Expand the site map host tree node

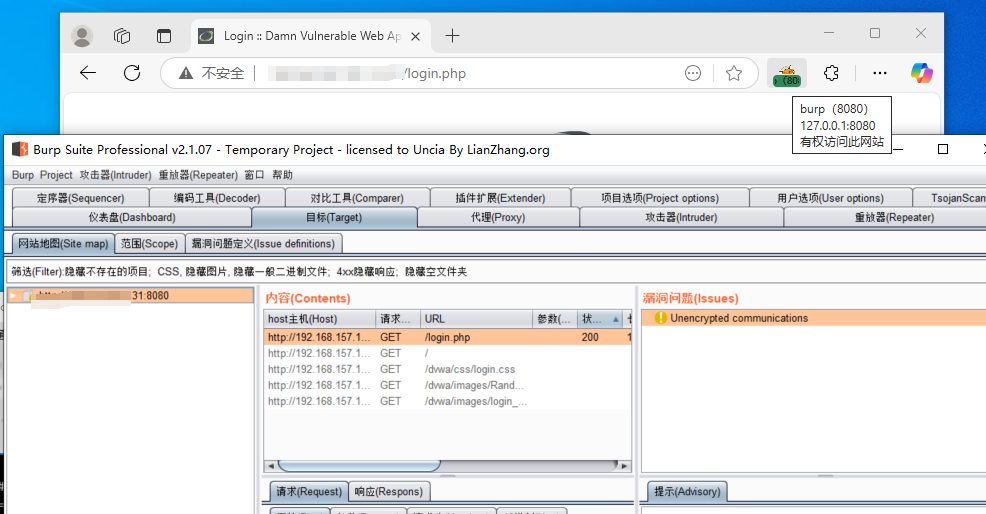point(13,295)
